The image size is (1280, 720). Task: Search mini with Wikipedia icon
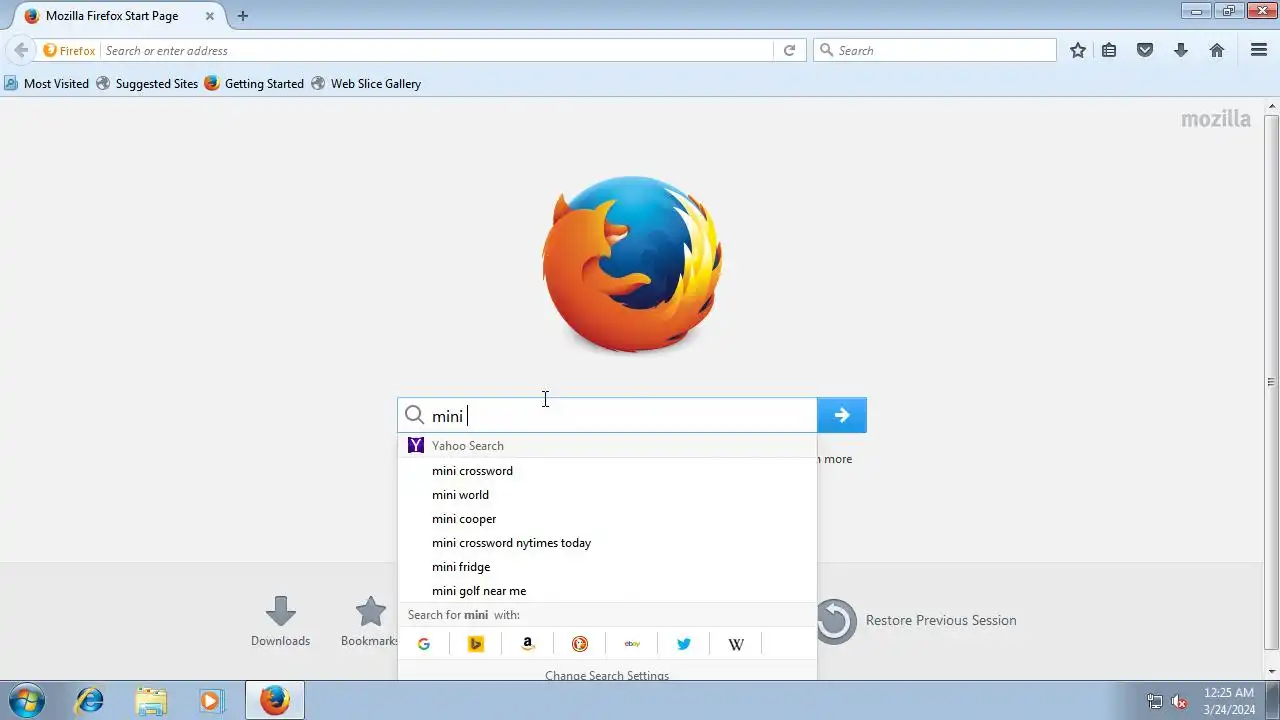[736, 644]
